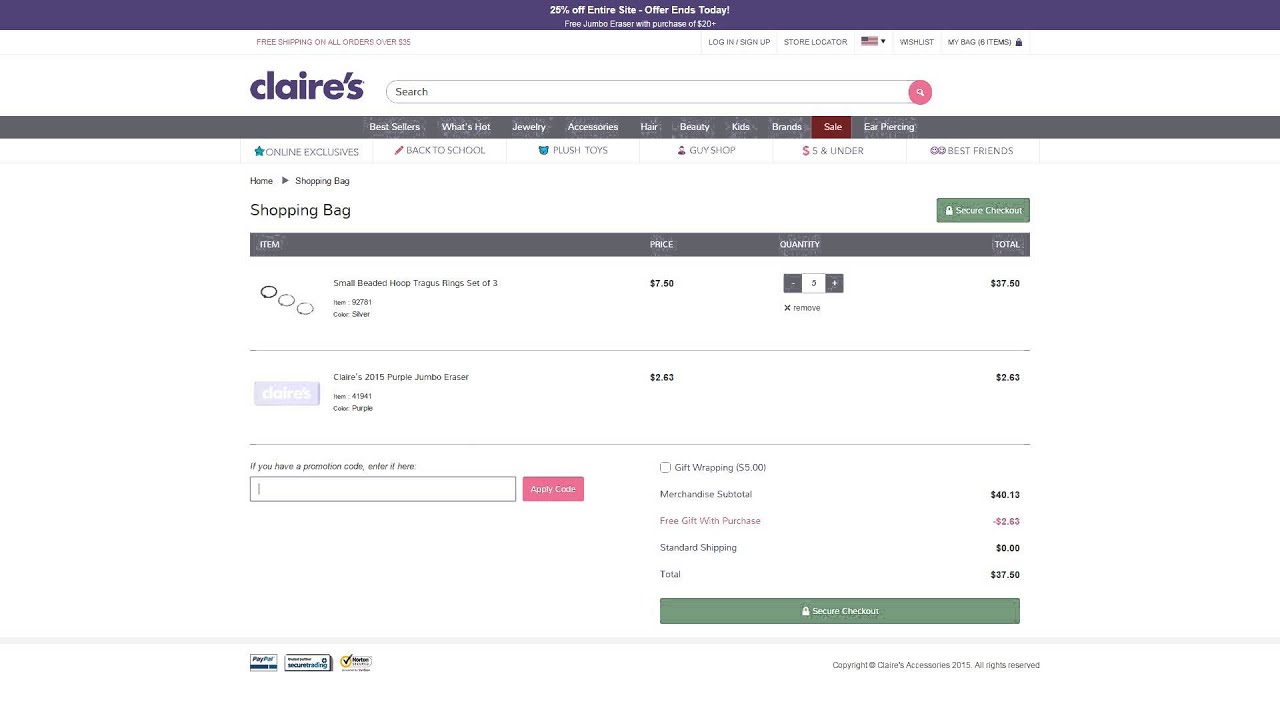Open the Sale menu item
Viewport: 1280px width, 720px height.
click(833, 127)
